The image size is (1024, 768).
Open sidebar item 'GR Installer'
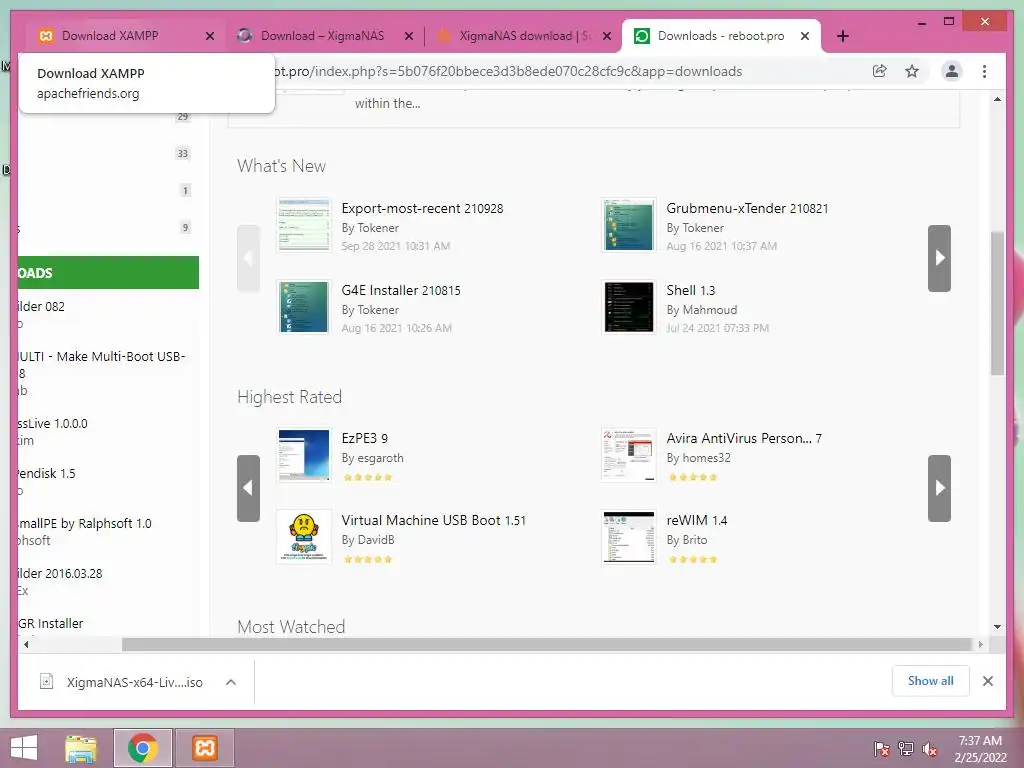[51, 624]
